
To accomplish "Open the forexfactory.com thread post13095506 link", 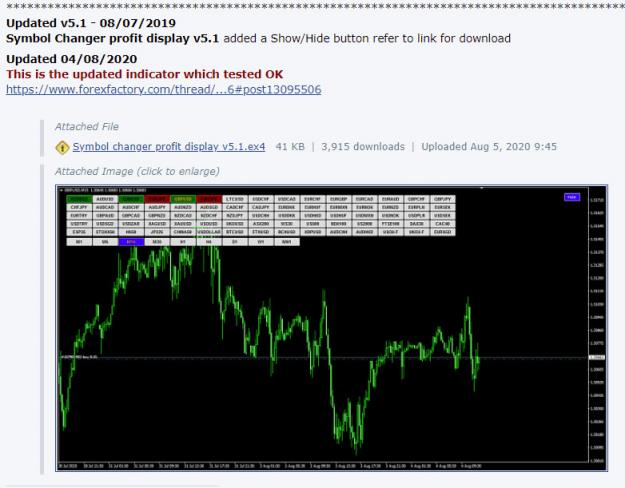I will (163, 89).
